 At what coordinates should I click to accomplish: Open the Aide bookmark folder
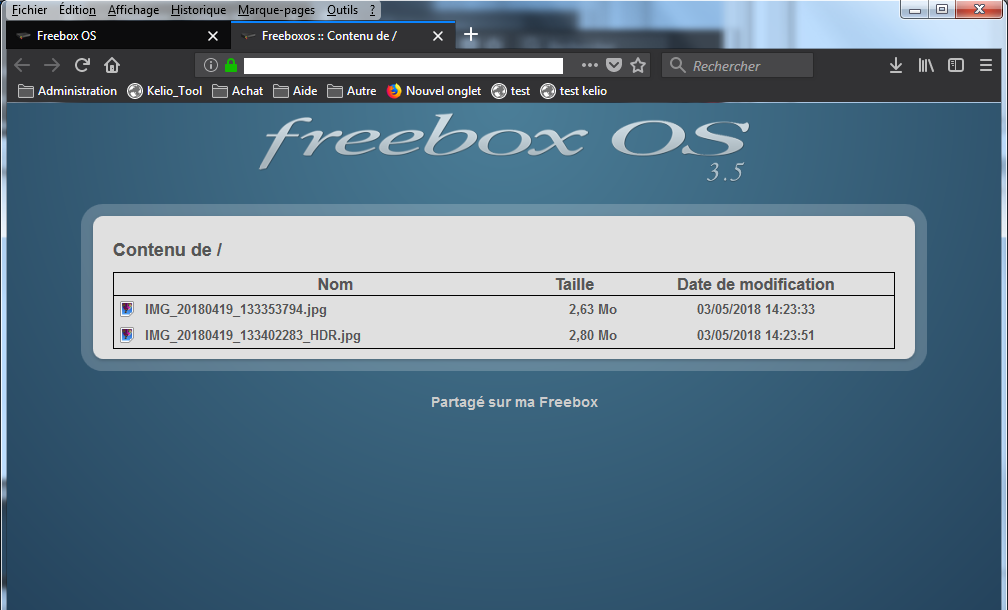pos(294,91)
